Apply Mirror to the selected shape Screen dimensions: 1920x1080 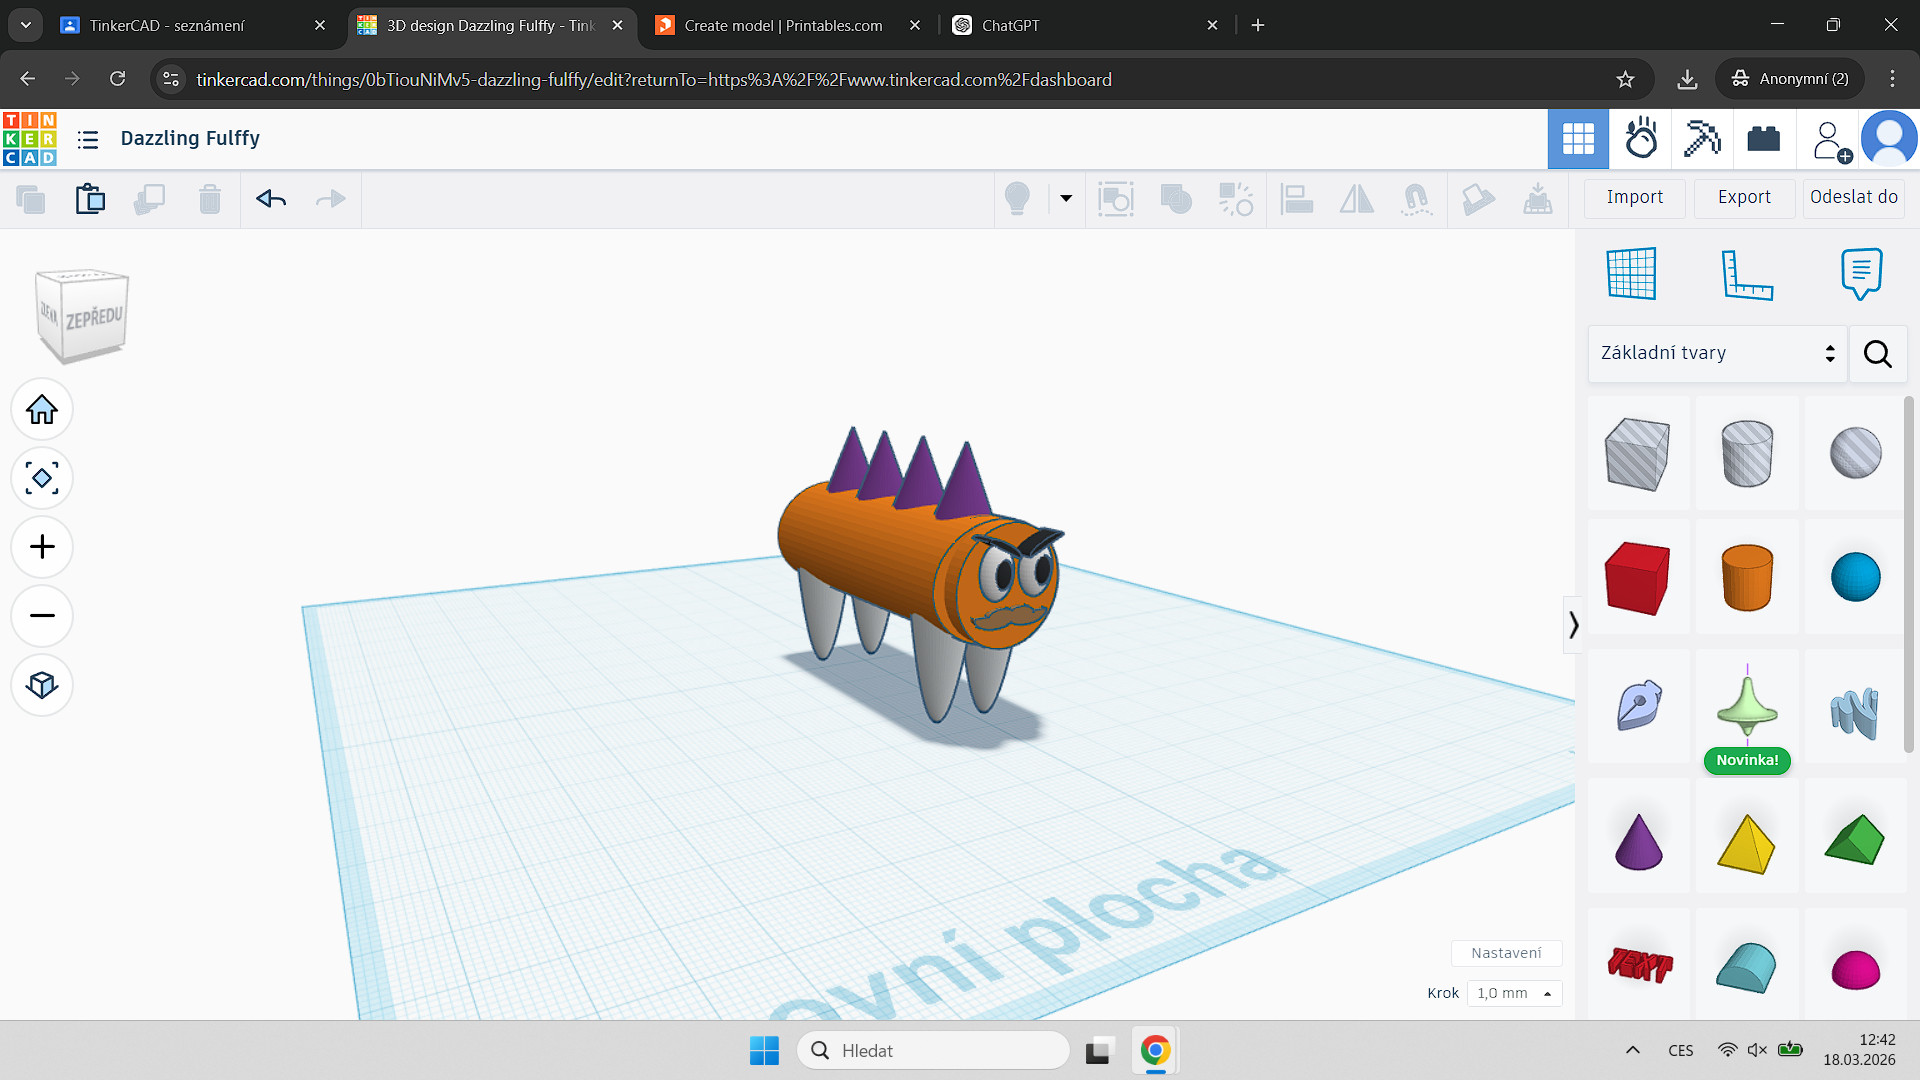point(1357,199)
